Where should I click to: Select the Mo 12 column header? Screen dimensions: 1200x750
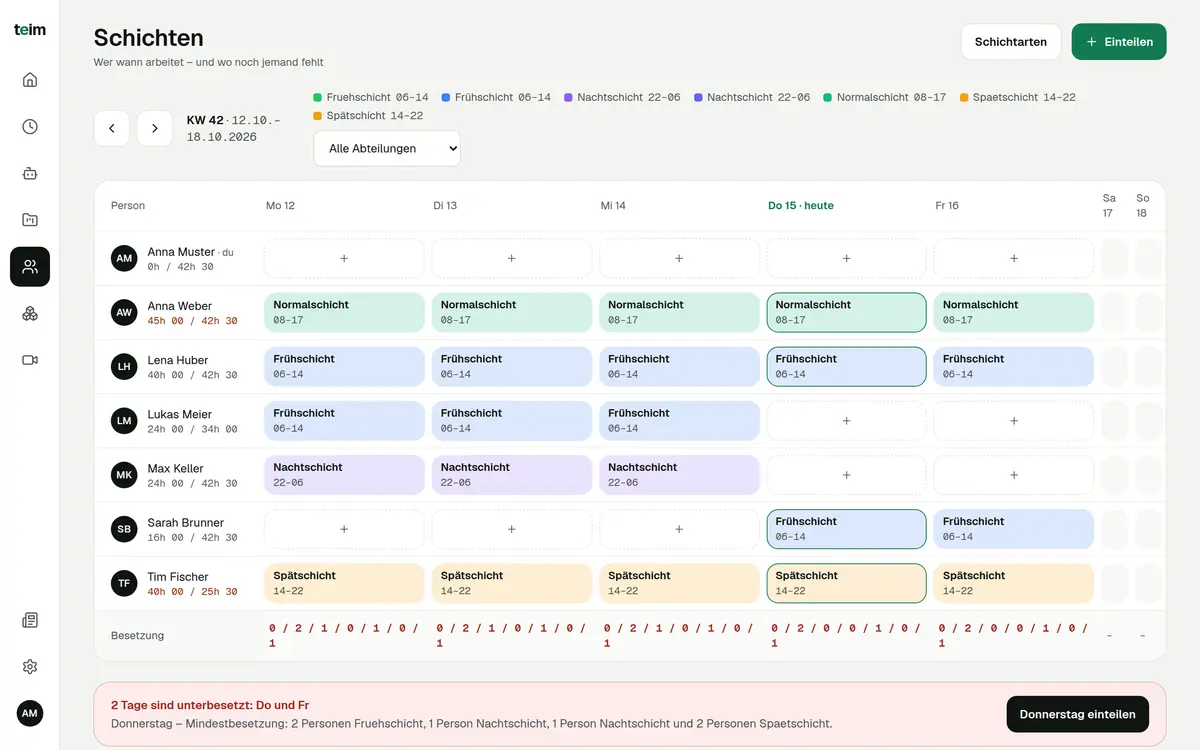(280, 206)
